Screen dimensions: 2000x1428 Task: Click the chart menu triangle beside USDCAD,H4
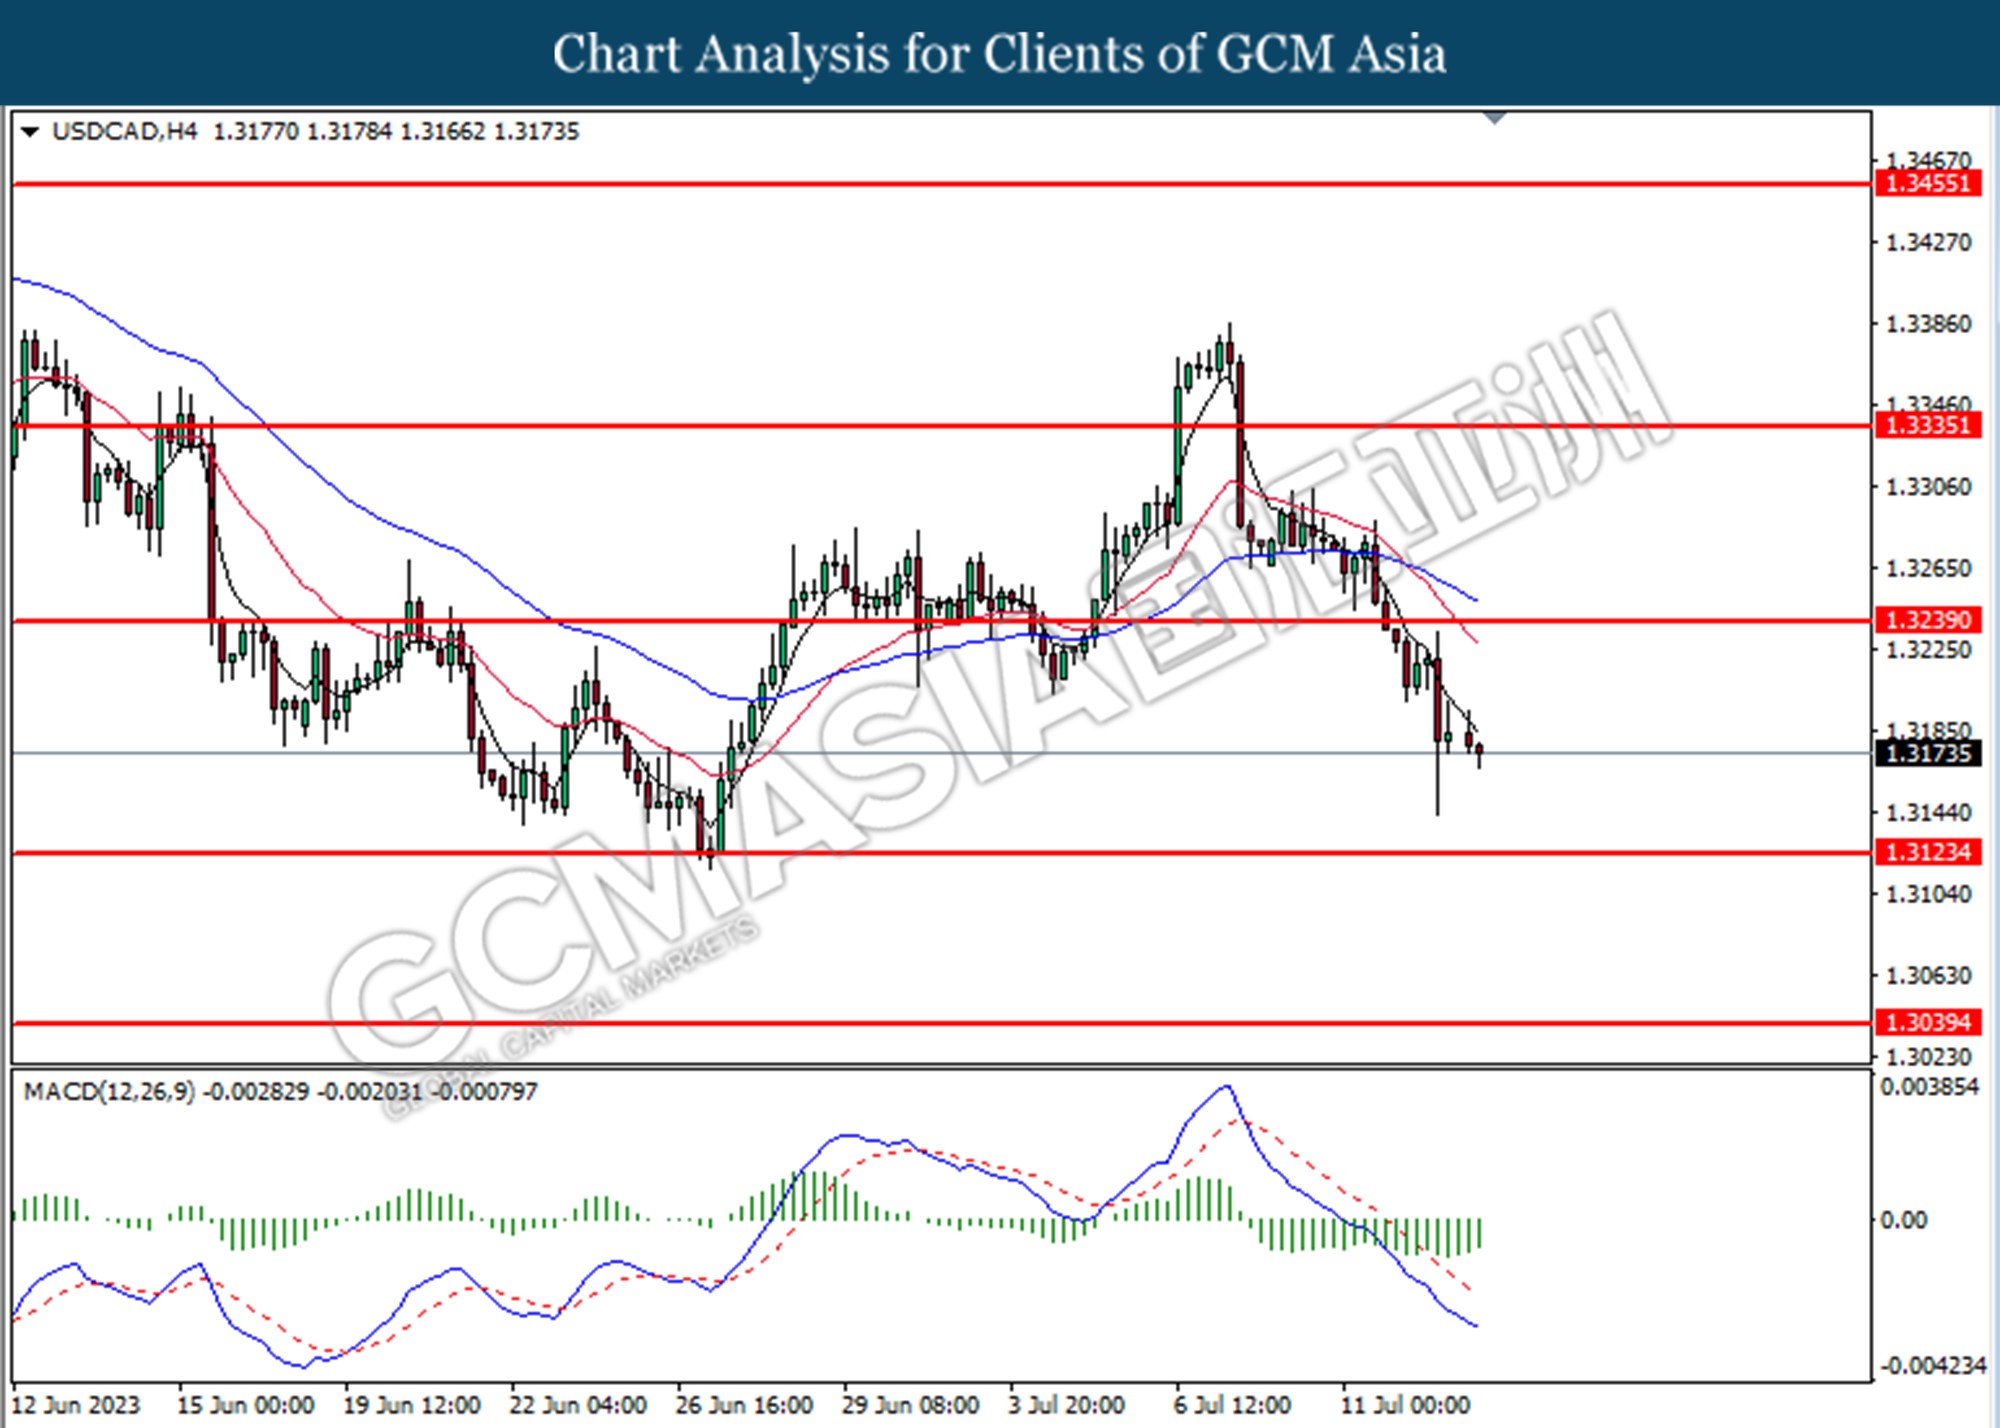pyautogui.click(x=29, y=132)
